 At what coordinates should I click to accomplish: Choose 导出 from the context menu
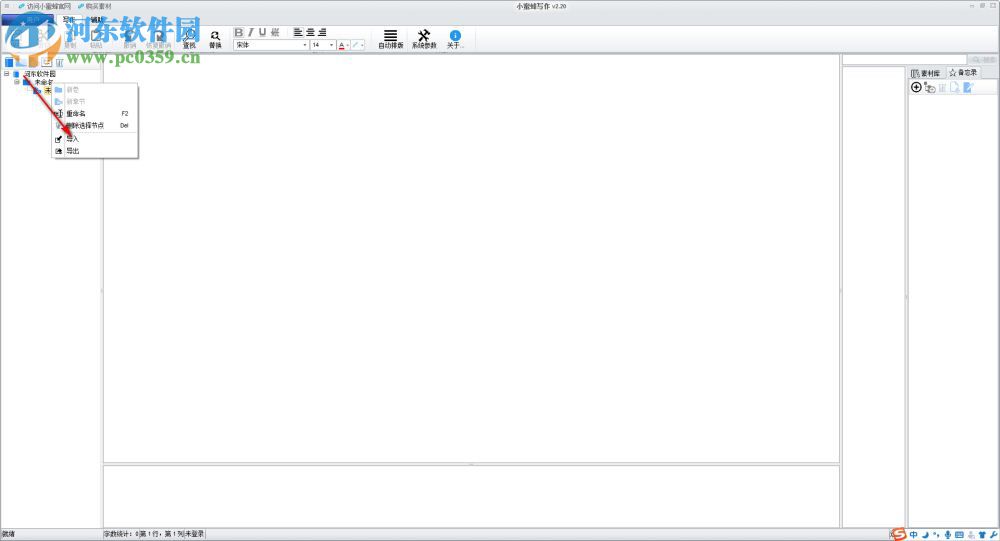click(x=95, y=151)
